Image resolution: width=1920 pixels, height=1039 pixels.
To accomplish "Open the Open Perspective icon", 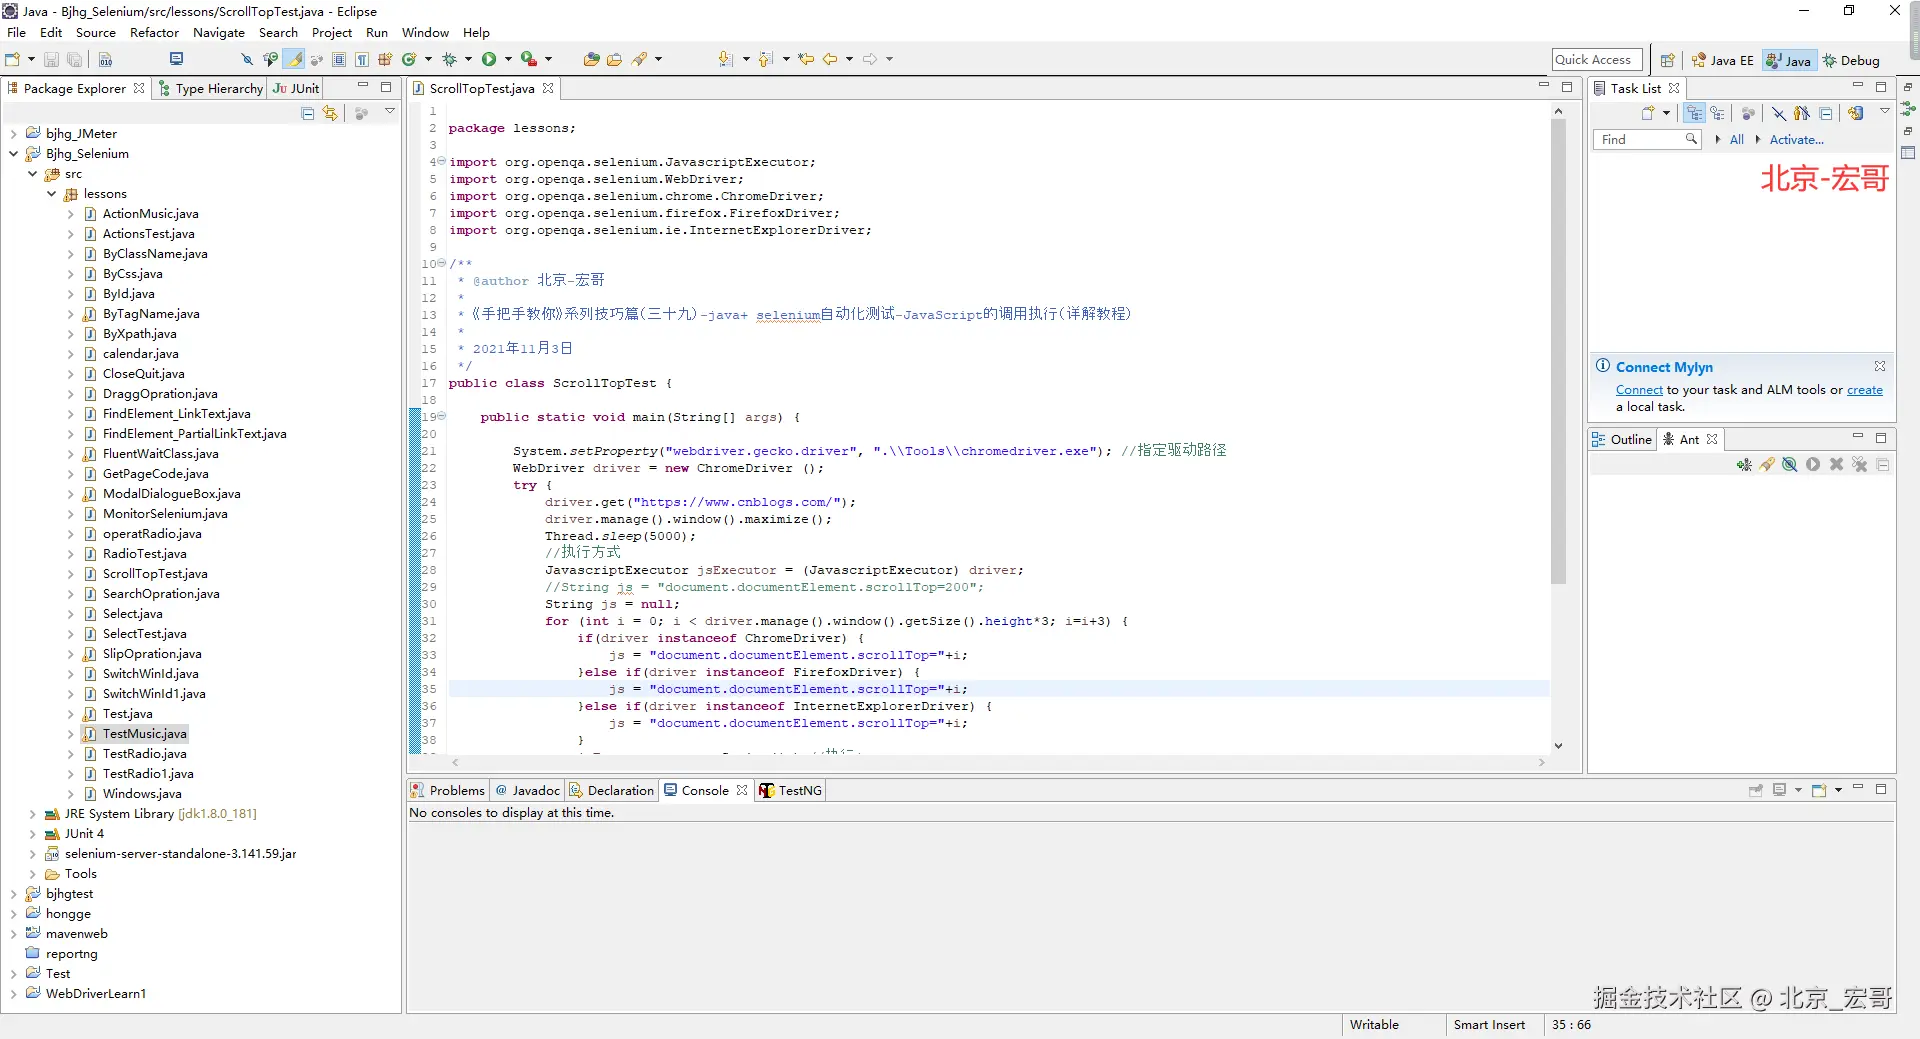I will click(x=1667, y=60).
